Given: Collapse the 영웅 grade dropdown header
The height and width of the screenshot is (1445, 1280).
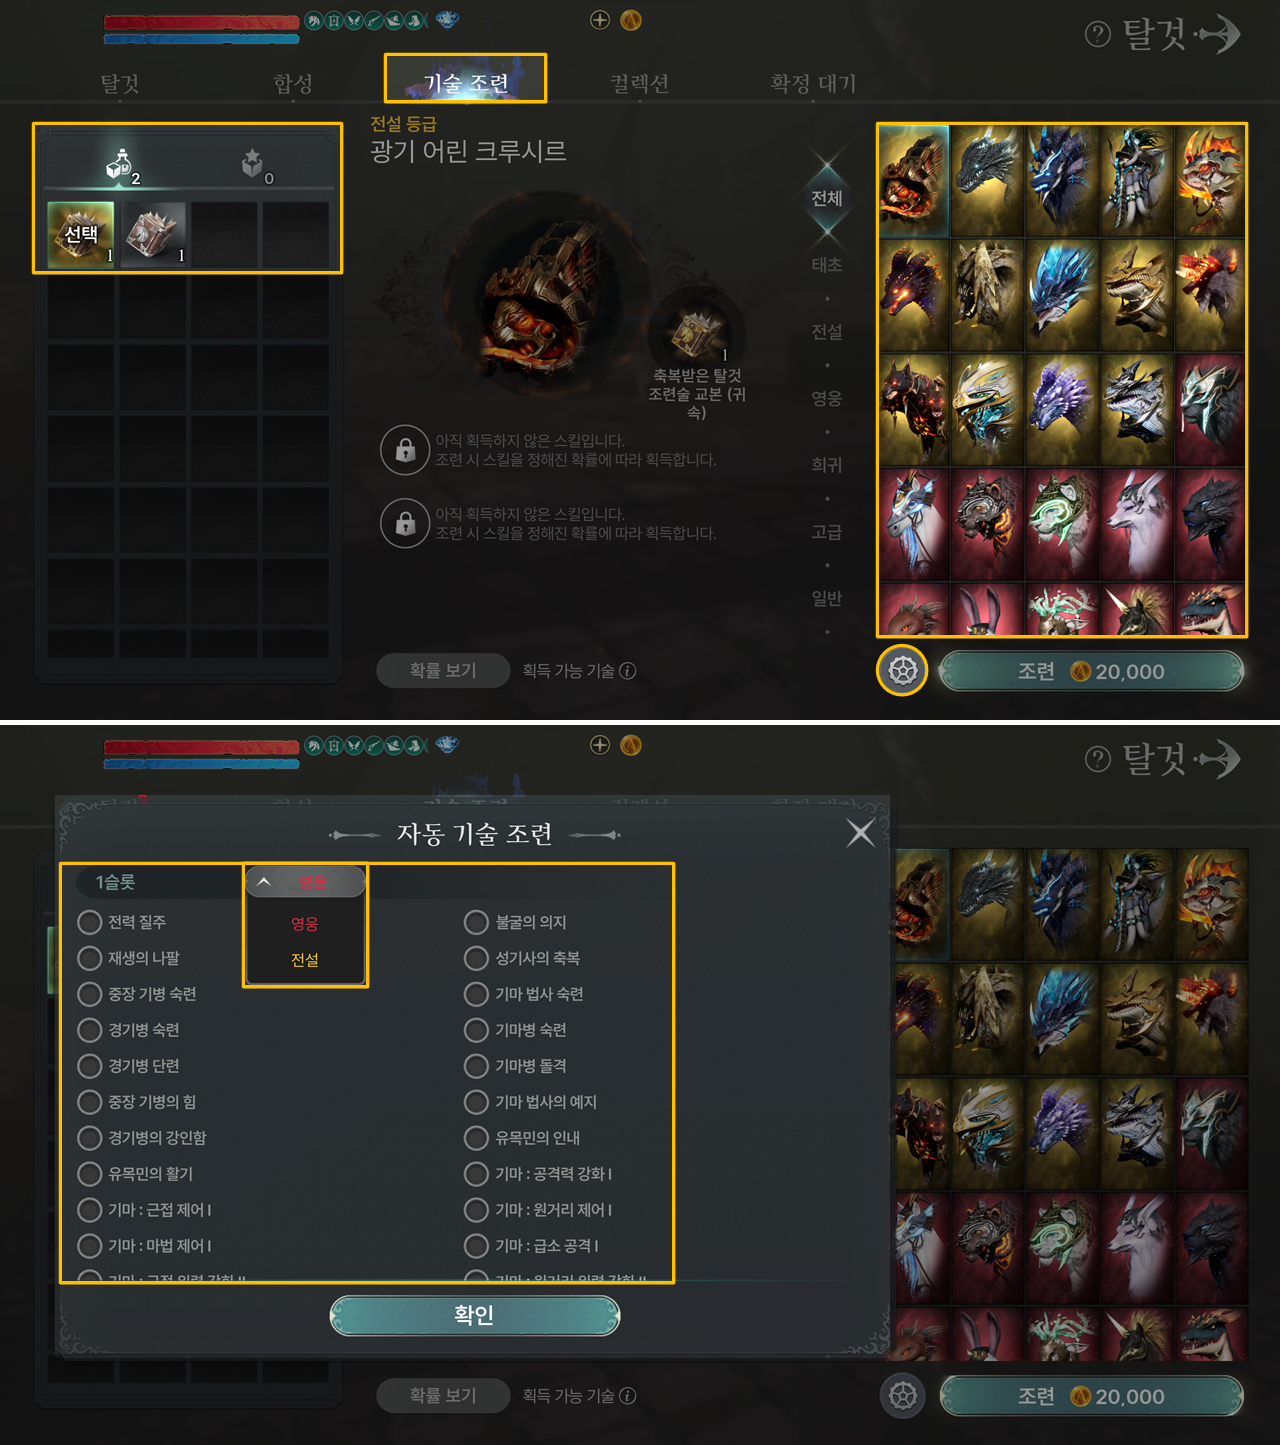Looking at the screenshot, I should coord(305,882).
